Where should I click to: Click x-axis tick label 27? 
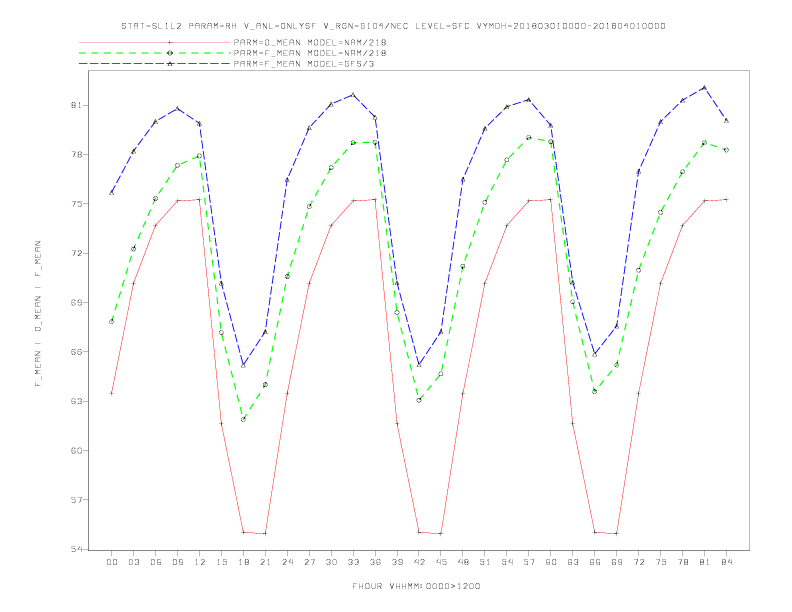tap(309, 562)
